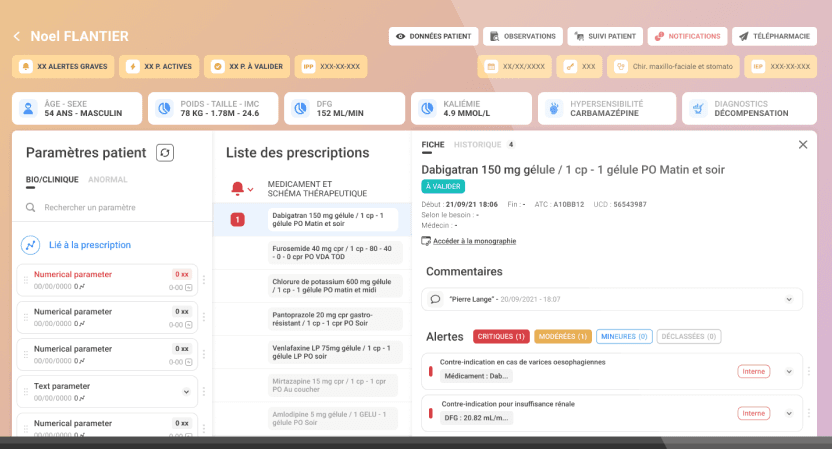Open the Données Patient view
The height and width of the screenshot is (449, 832).
434,36
